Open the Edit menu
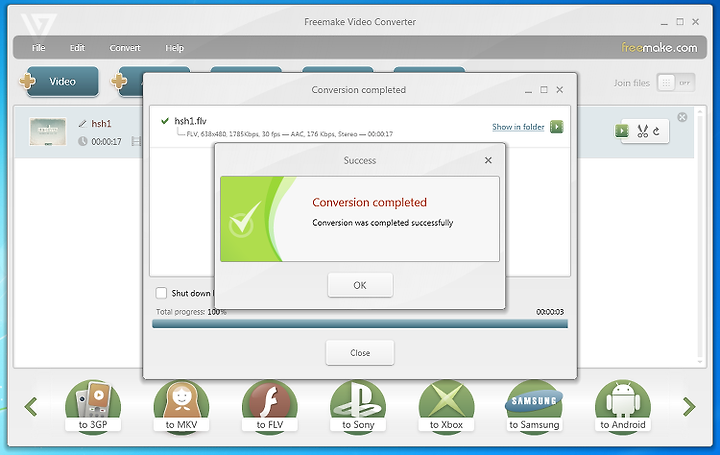The height and width of the screenshot is (455, 720). (77, 48)
